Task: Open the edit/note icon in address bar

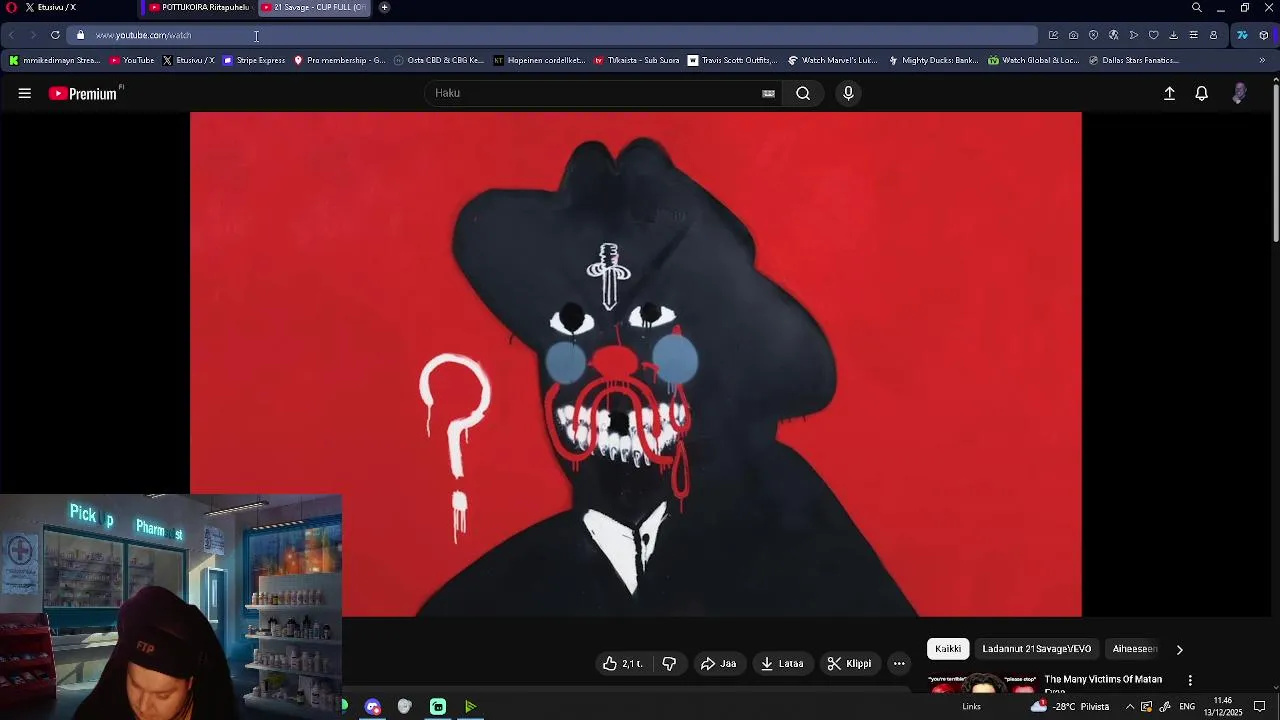Action: point(1053,35)
